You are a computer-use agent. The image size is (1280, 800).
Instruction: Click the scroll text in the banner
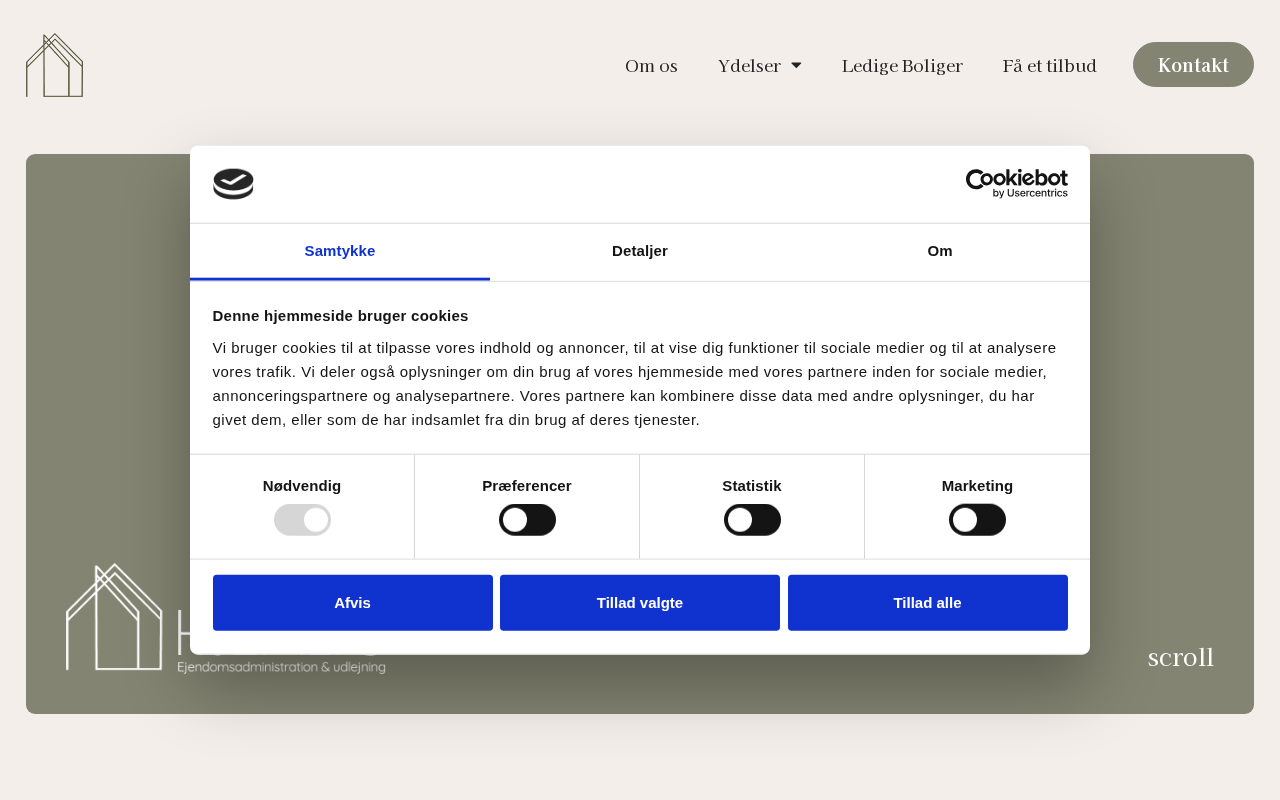point(1180,658)
